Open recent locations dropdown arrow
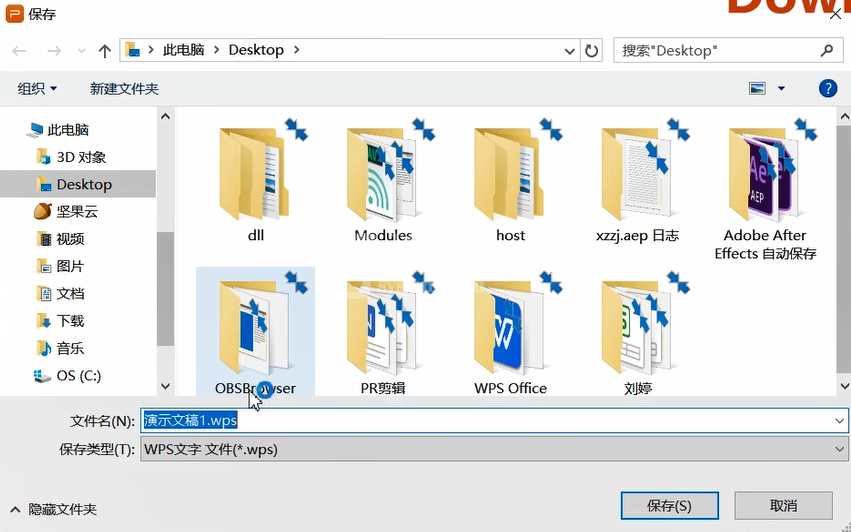The image size is (851, 532). coord(81,51)
